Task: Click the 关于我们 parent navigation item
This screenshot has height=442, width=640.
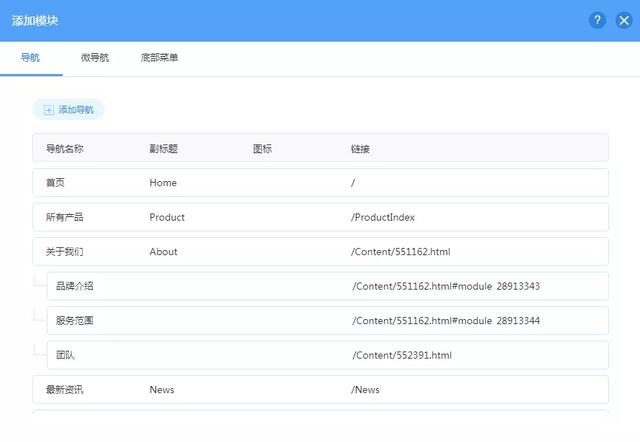Action: [x=64, y=251]
